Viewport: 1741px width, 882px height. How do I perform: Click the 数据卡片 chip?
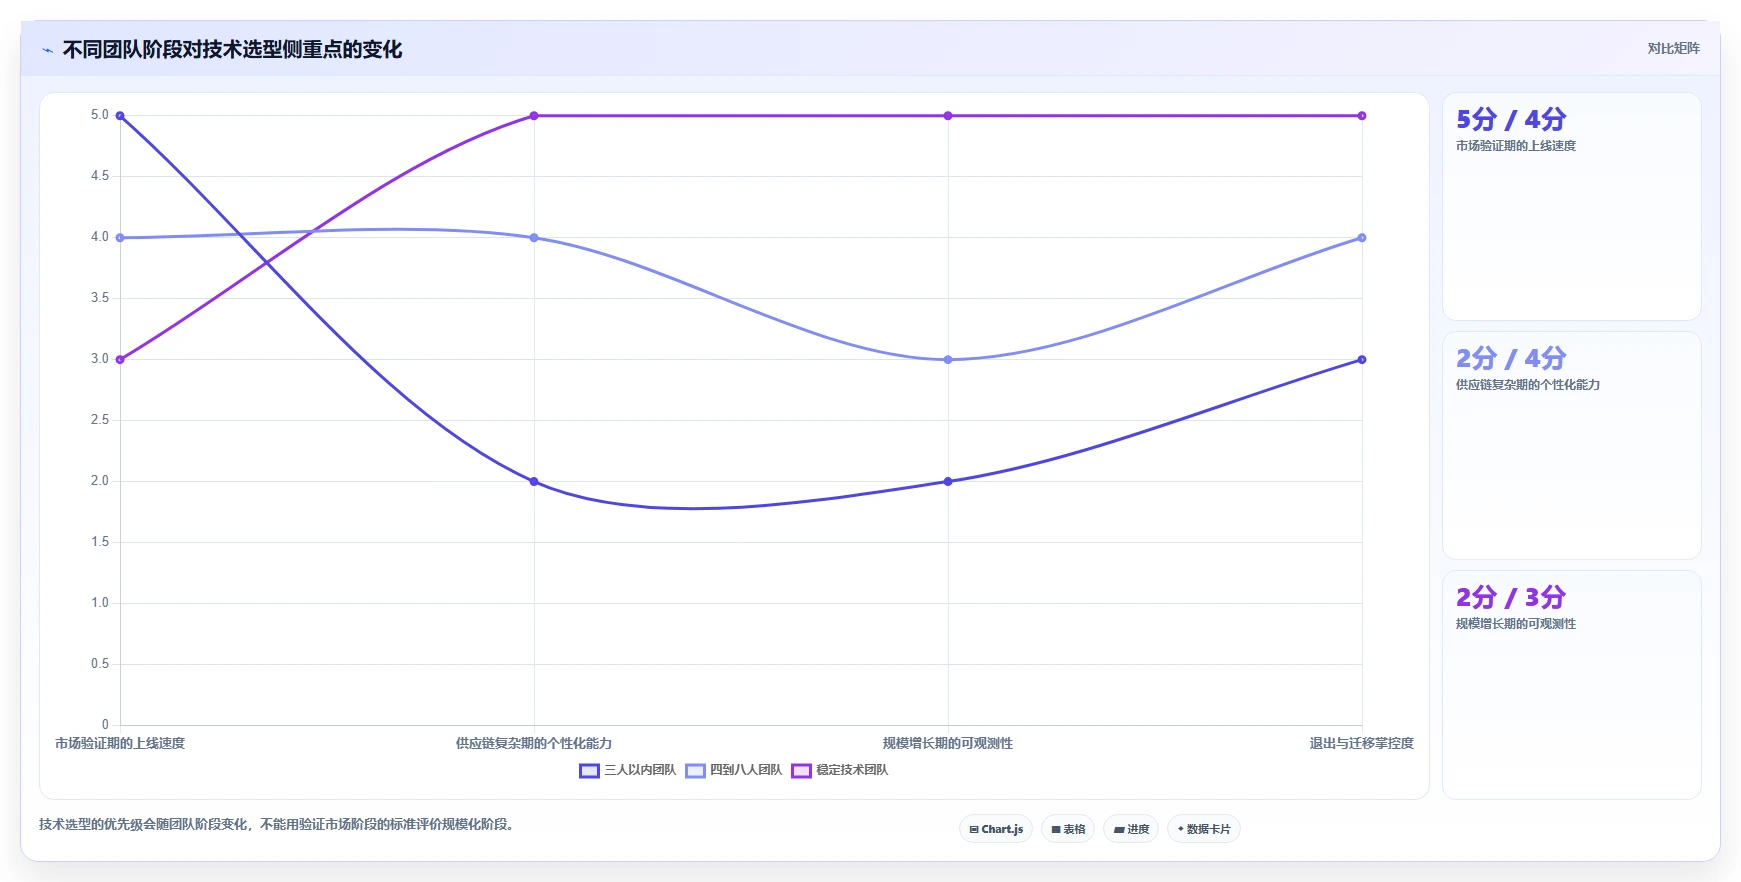(x=1204, y=829)
